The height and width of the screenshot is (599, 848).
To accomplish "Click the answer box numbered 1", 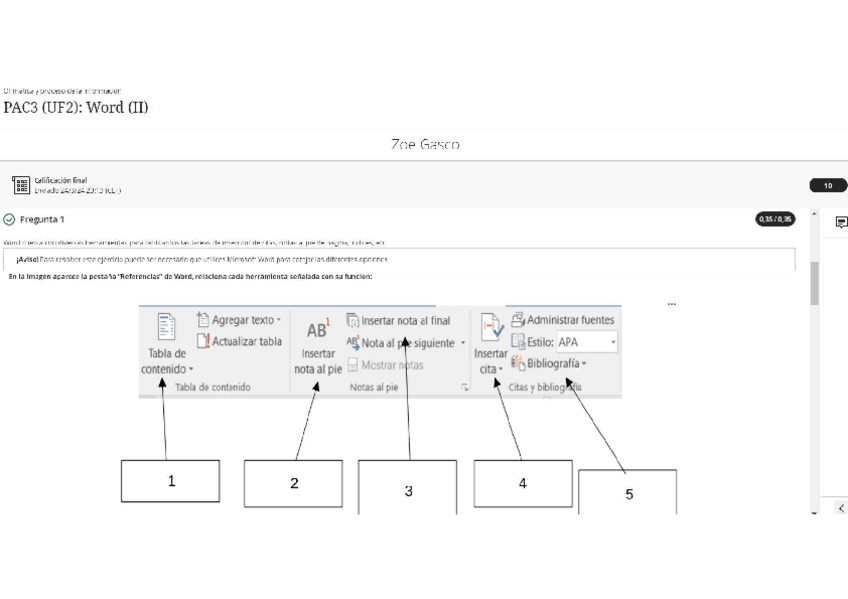I will pyautogui.click(x=171, y=481).
